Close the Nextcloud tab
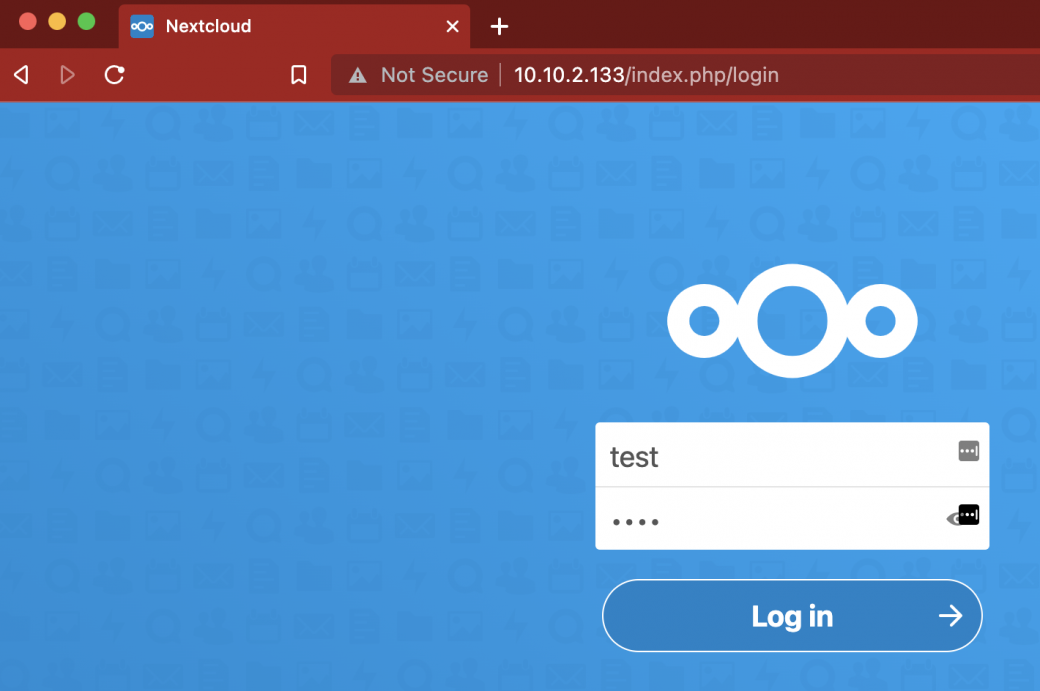Screen dimensions: 1040x691 coord(452,26)
